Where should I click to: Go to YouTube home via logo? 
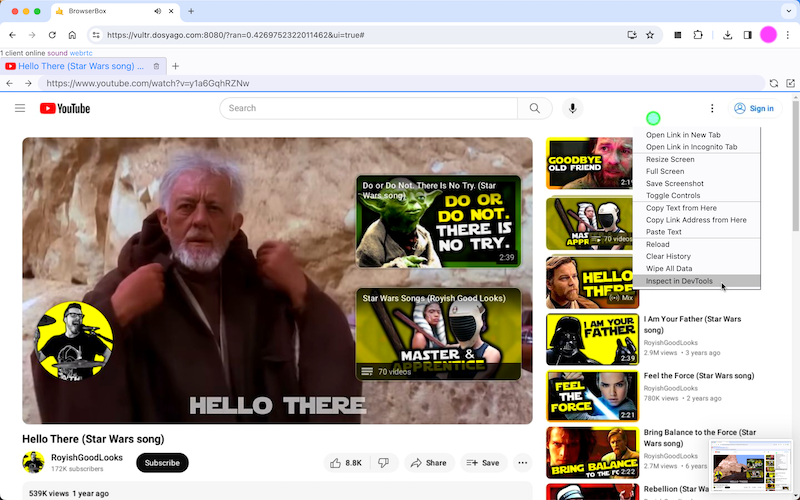point(65,108)
